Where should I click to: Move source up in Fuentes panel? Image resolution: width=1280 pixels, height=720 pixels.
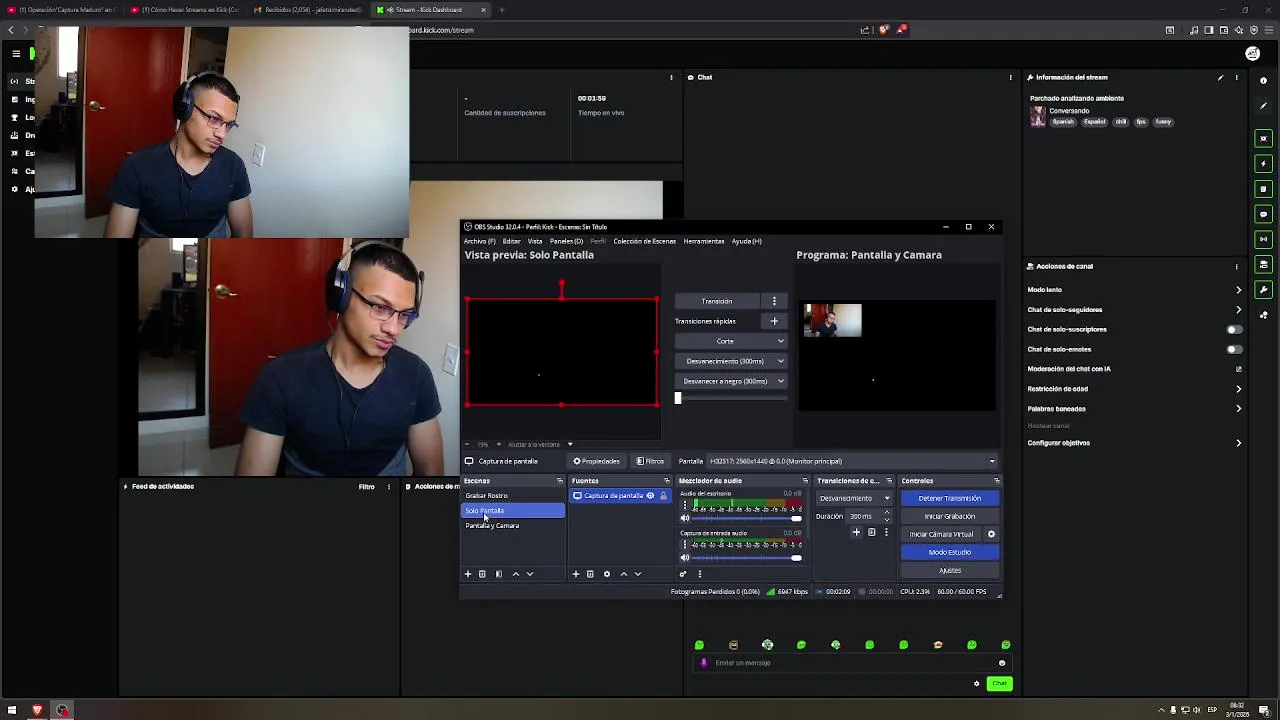pos(623,574)
